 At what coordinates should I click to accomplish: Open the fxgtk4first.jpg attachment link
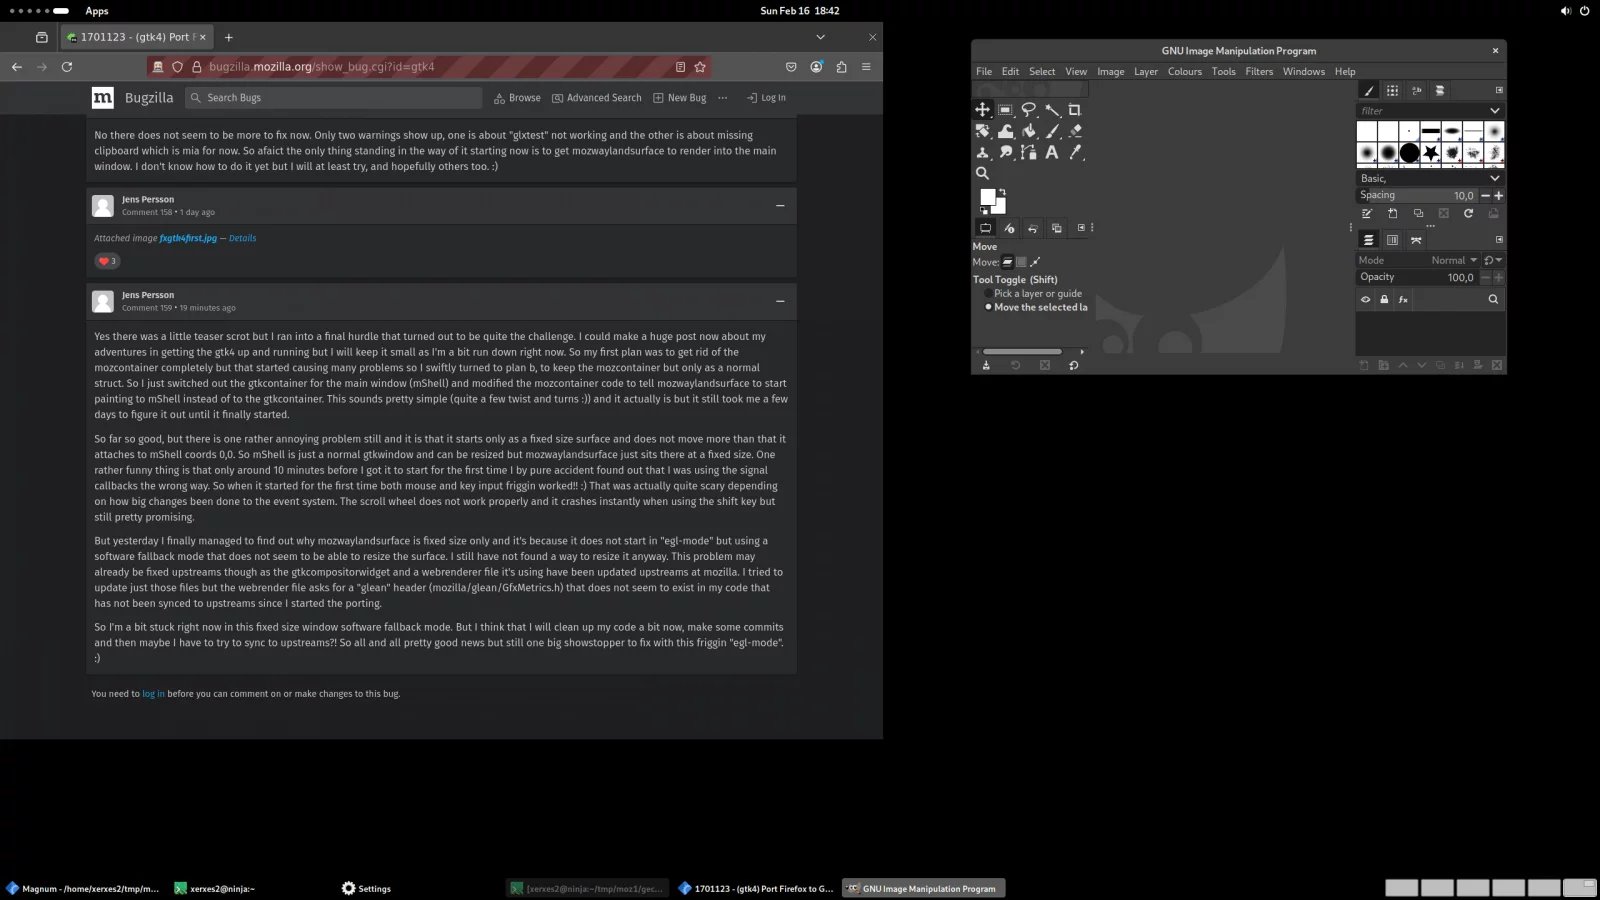pos(188,238)
